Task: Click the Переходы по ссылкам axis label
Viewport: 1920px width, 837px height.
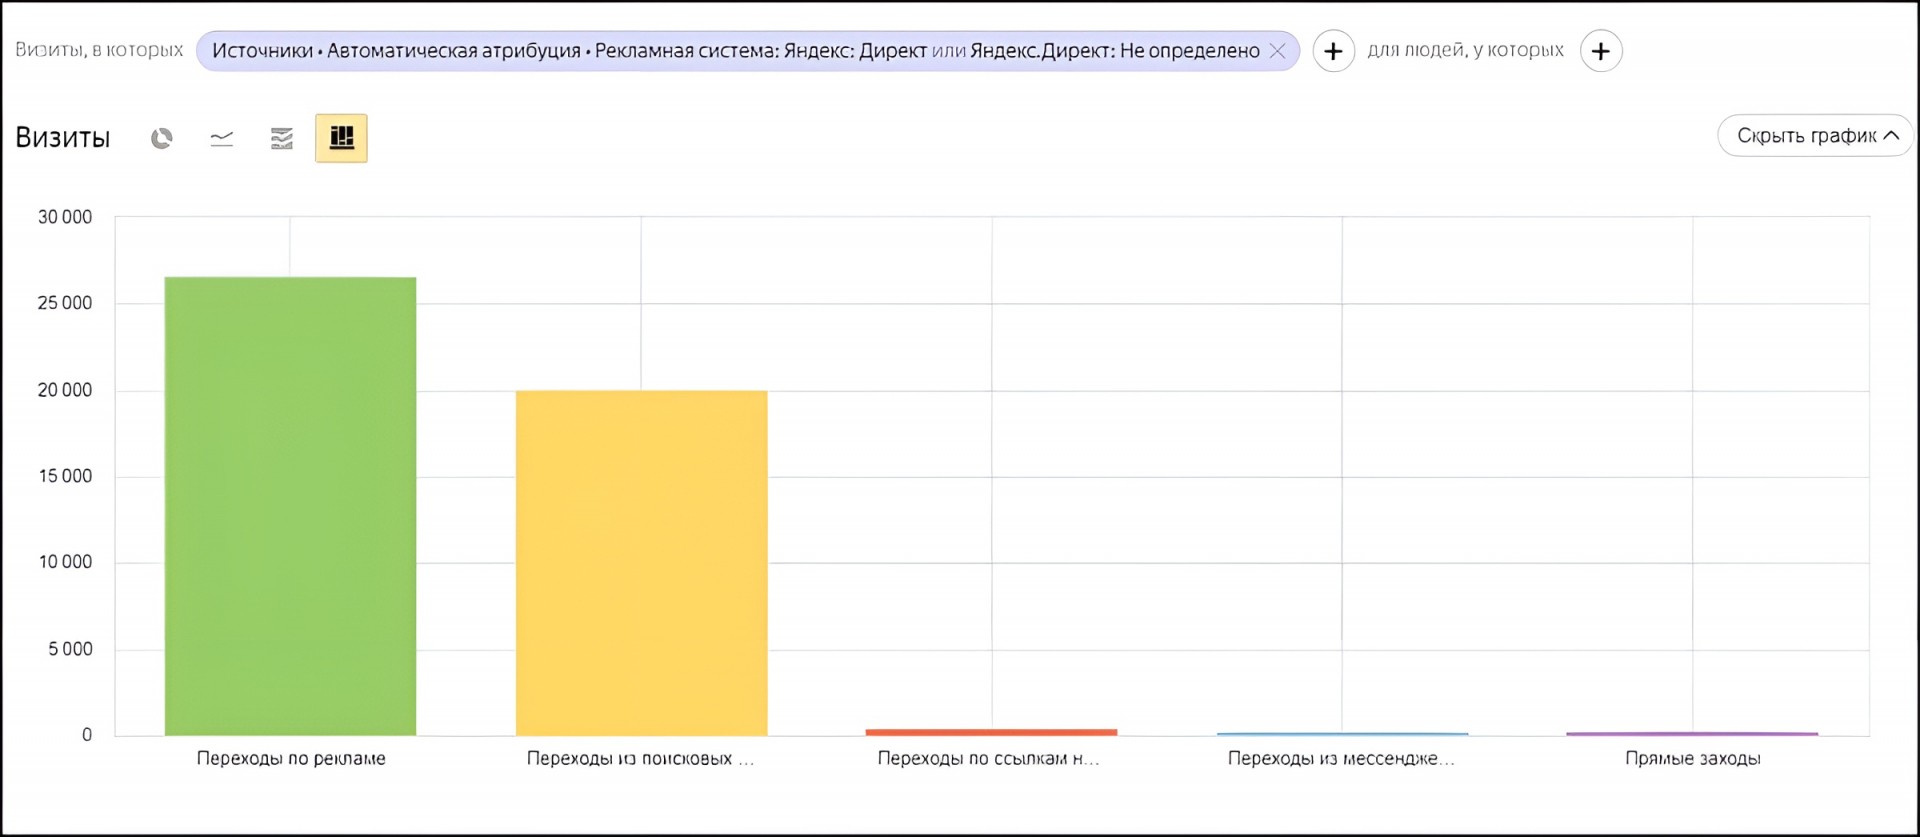Action: click(988, 759)
